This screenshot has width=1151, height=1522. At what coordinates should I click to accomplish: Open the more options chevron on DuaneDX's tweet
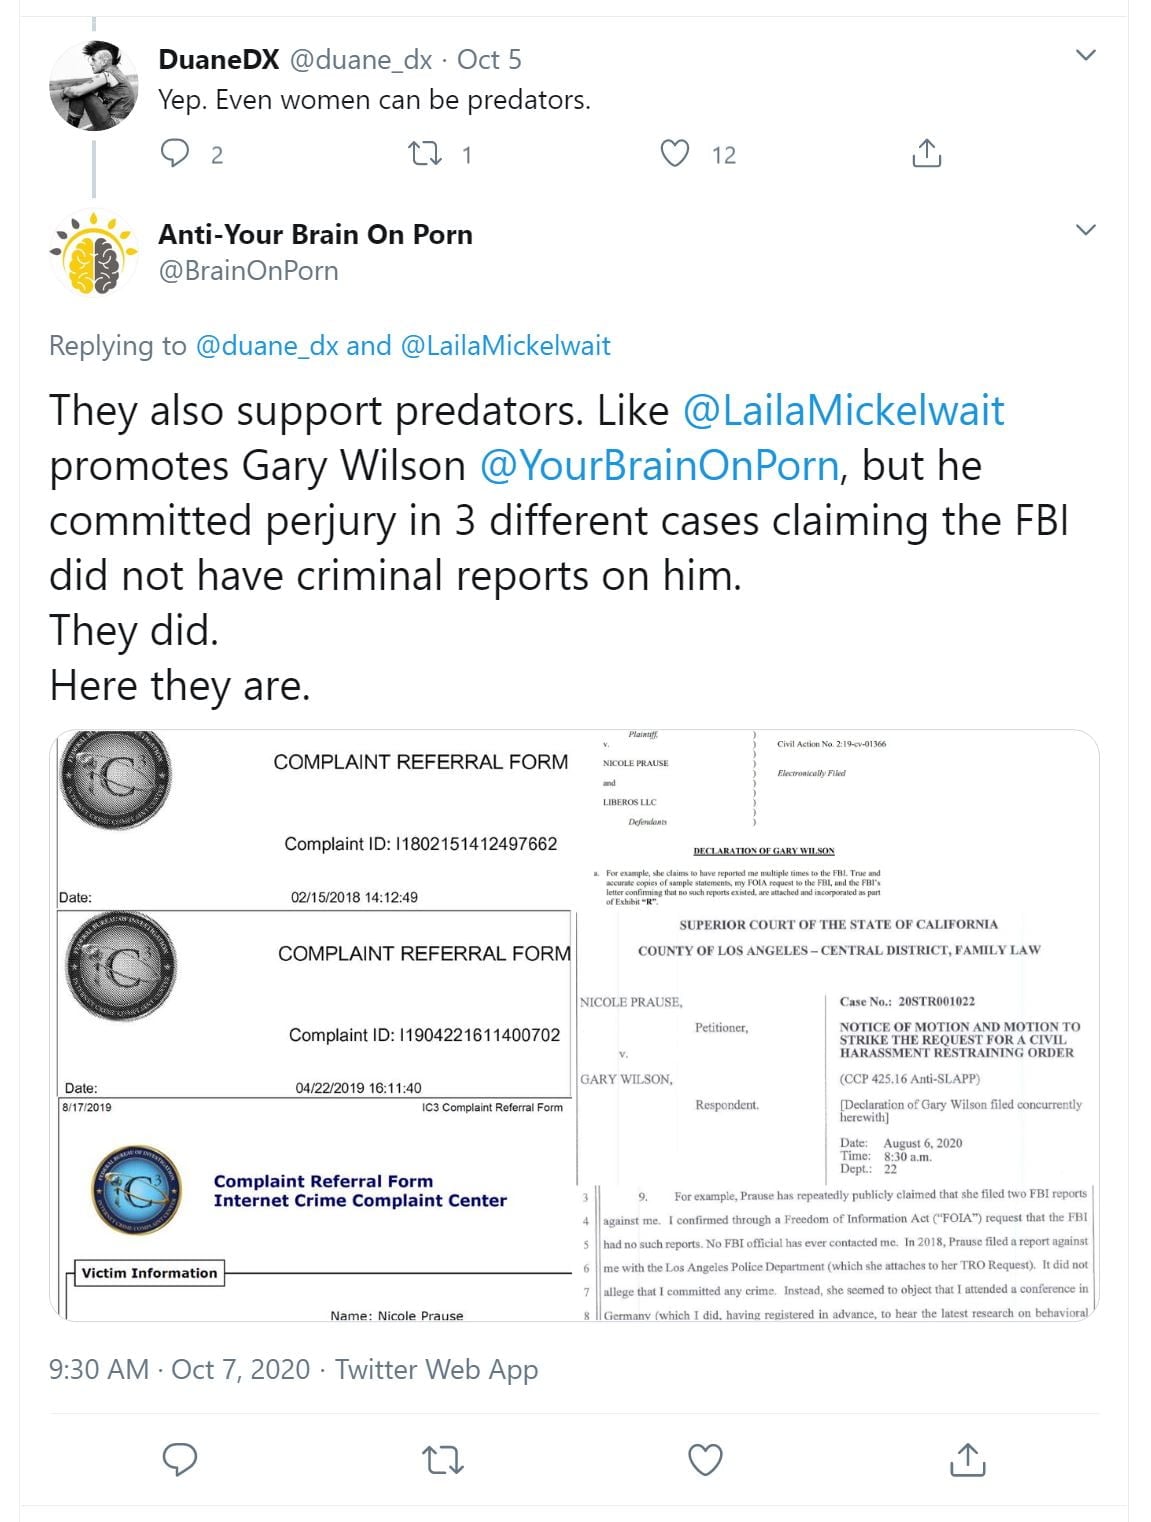pyautogui.click(x=1086, y=55)
